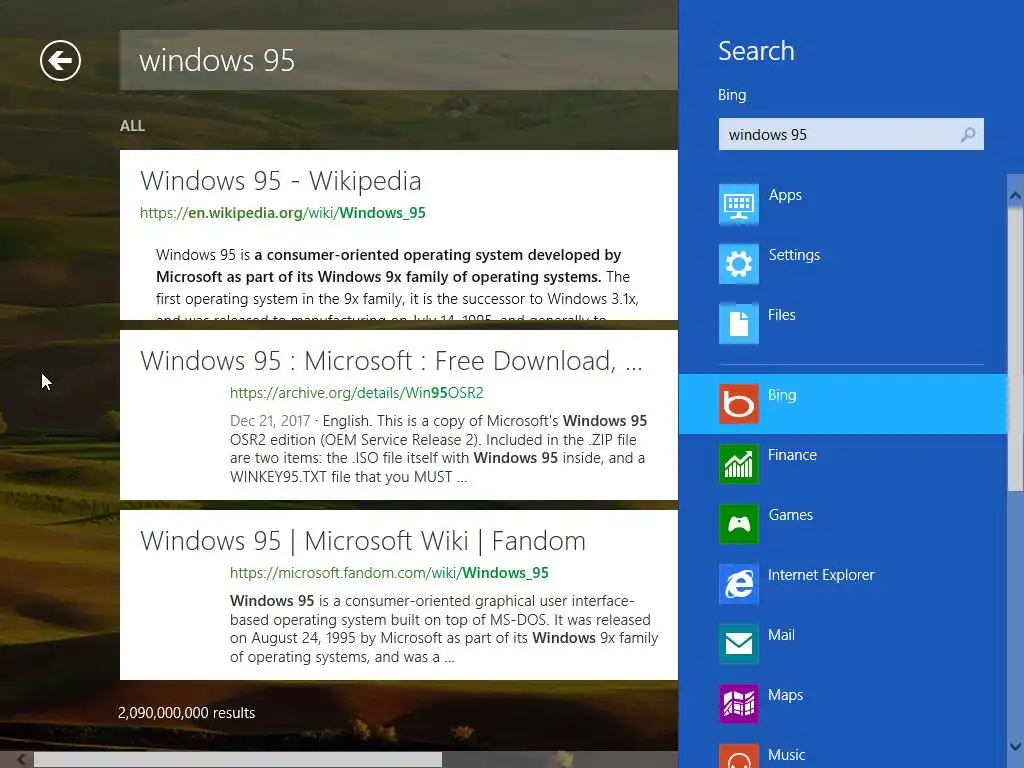Choose the Apps label in search list
The height and width of the screenshot is (768, 1024).
tap(785, 195)
